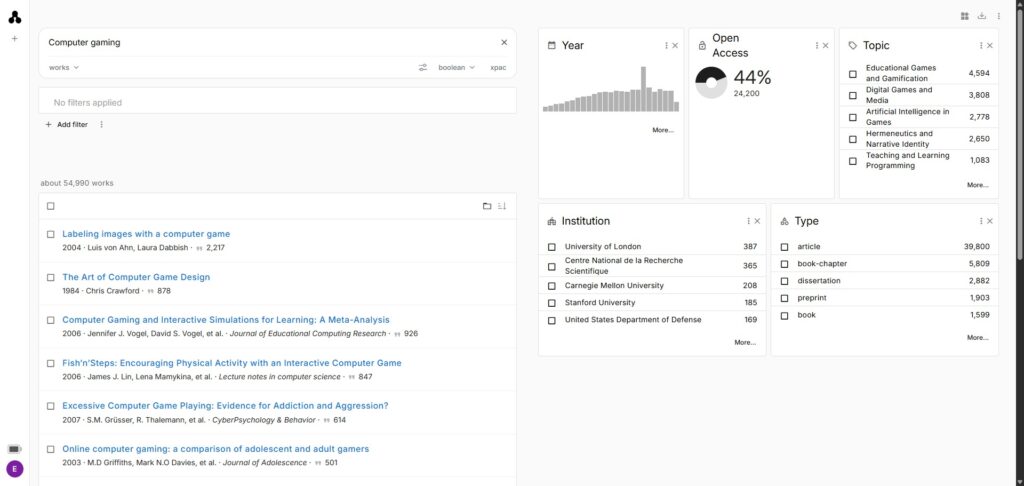Click the user avatar E icon
The image size is (1024, 486).
14,468
